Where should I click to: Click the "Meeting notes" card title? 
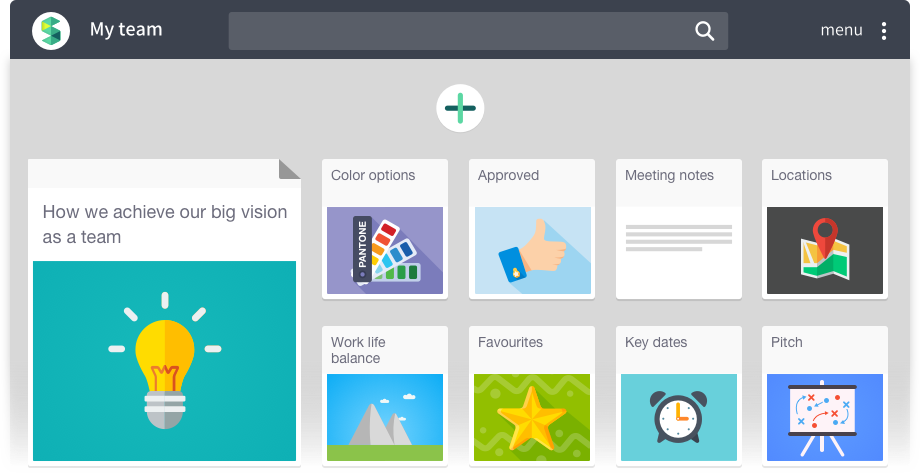click(669, 175)
